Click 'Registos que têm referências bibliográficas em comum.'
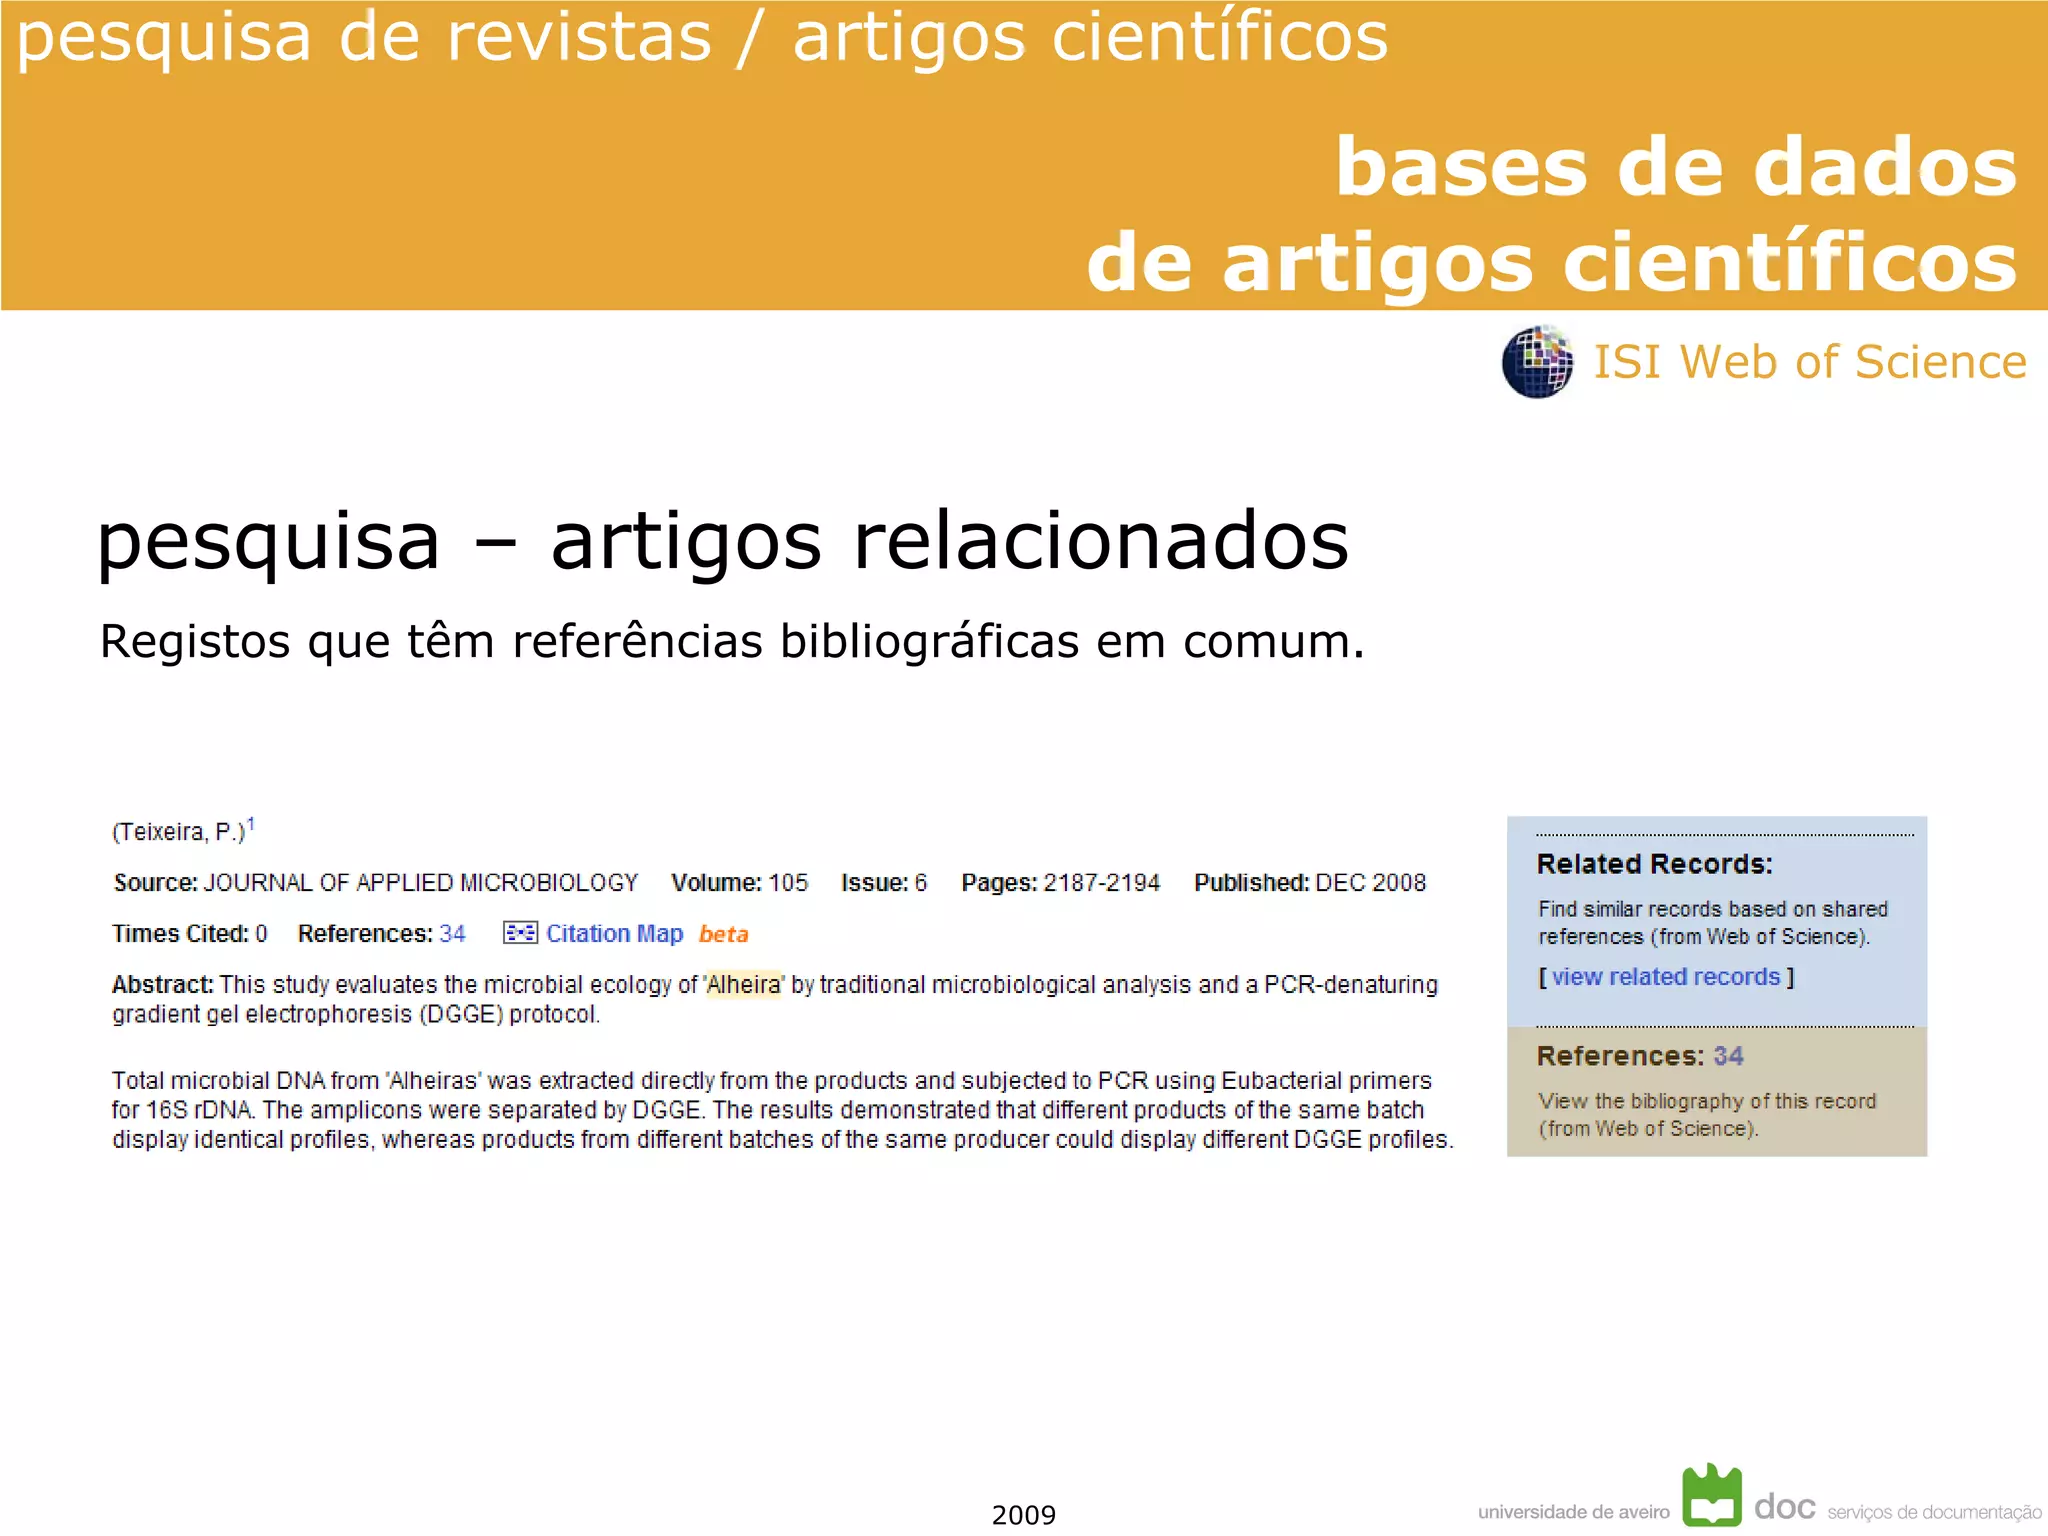 [x=732, y=641]
